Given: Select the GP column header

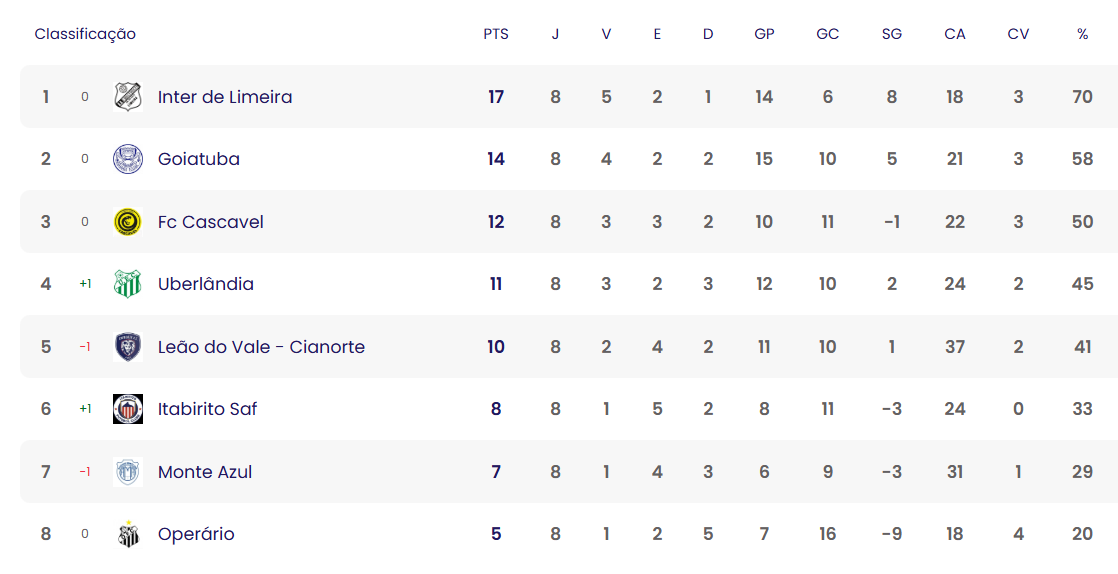Looking at the screenshot, I should pyautogui.click(x=764, y=34).
